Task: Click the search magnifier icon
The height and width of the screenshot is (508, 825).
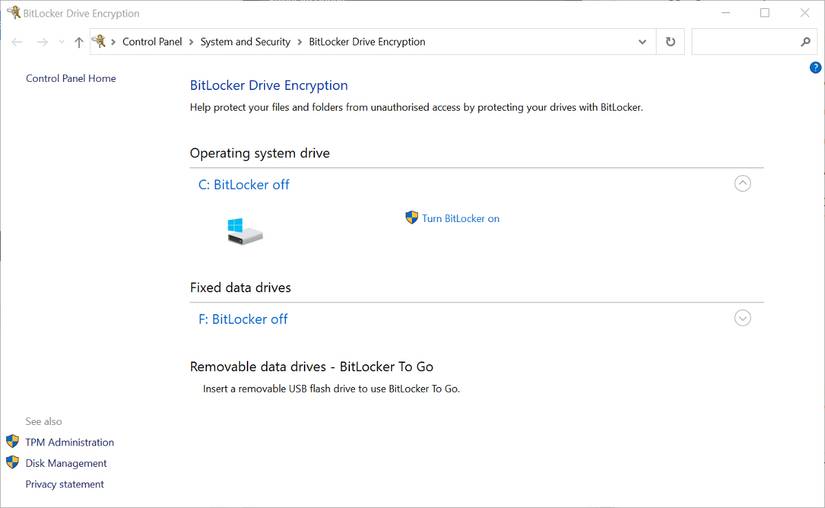Action: tap(806, 42)
